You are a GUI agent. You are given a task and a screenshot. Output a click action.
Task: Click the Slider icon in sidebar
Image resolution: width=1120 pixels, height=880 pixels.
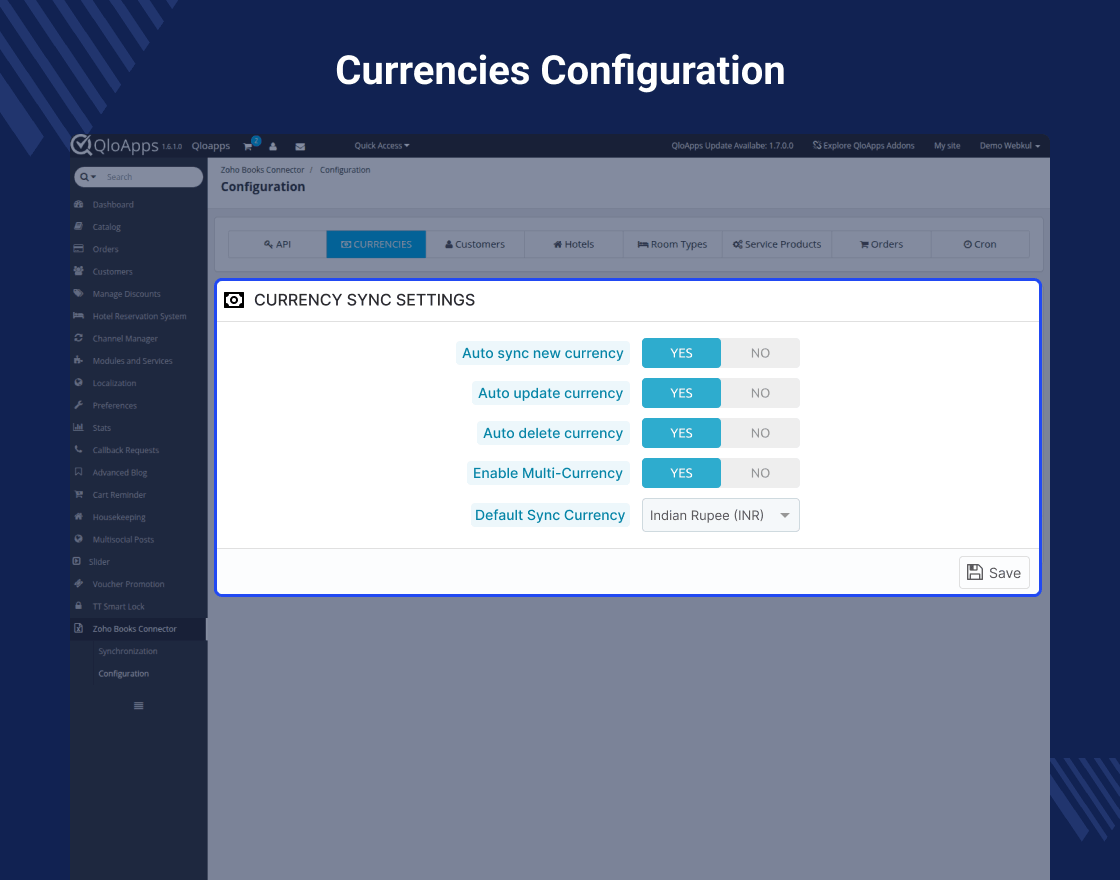(76, 561)
